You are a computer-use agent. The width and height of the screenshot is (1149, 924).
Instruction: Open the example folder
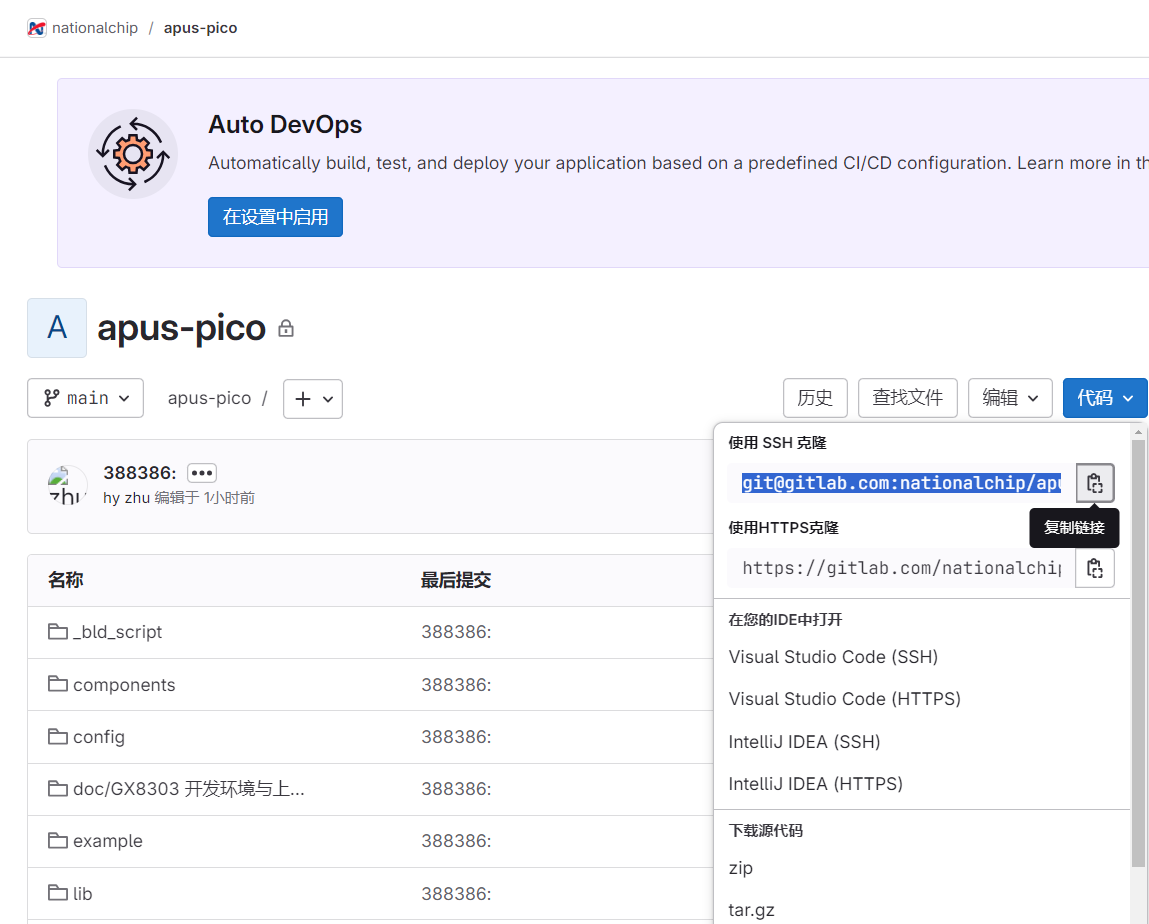click(x=108, y=840)
